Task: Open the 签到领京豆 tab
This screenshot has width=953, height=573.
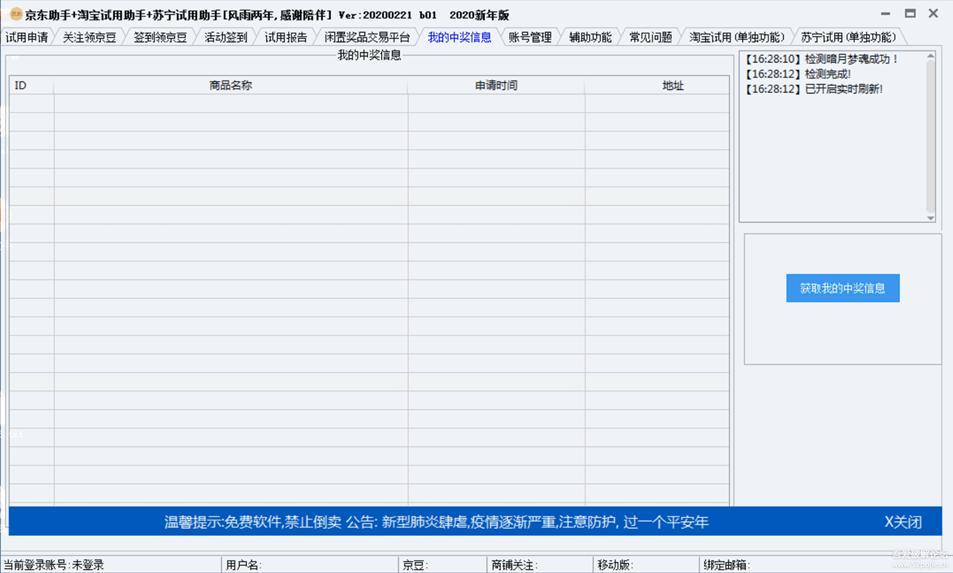Action: (160, 37)
